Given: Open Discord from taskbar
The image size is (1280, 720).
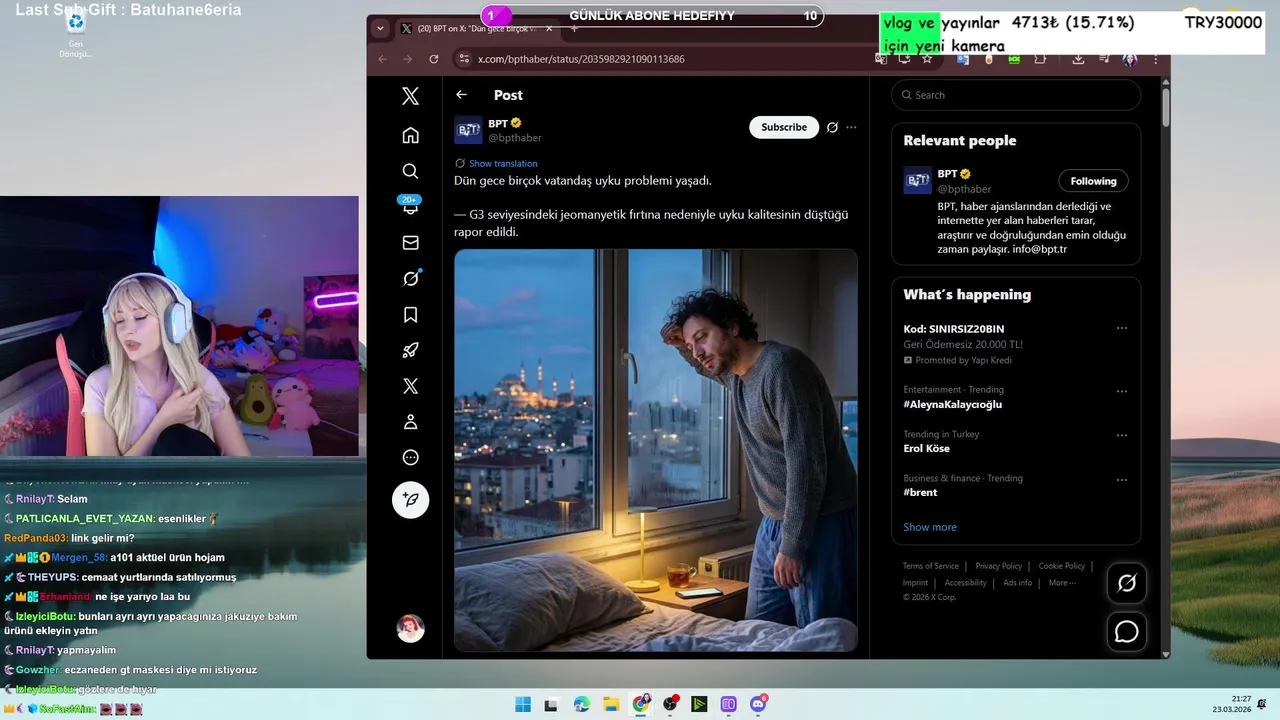Looking at the screenshot, I should [758, 704].
